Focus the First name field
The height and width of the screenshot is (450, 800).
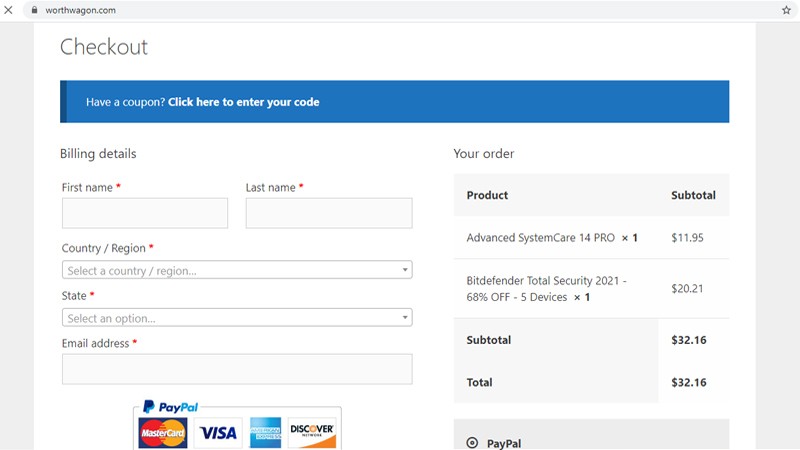(x=145, y=213)
